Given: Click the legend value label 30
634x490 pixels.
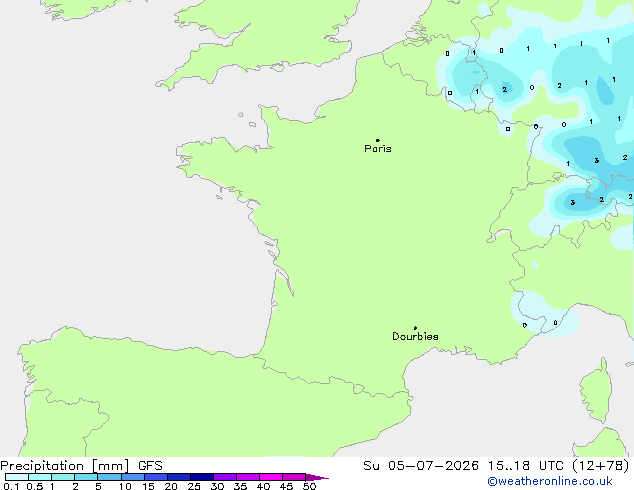Looking at the screenshot, I should 217,486.
